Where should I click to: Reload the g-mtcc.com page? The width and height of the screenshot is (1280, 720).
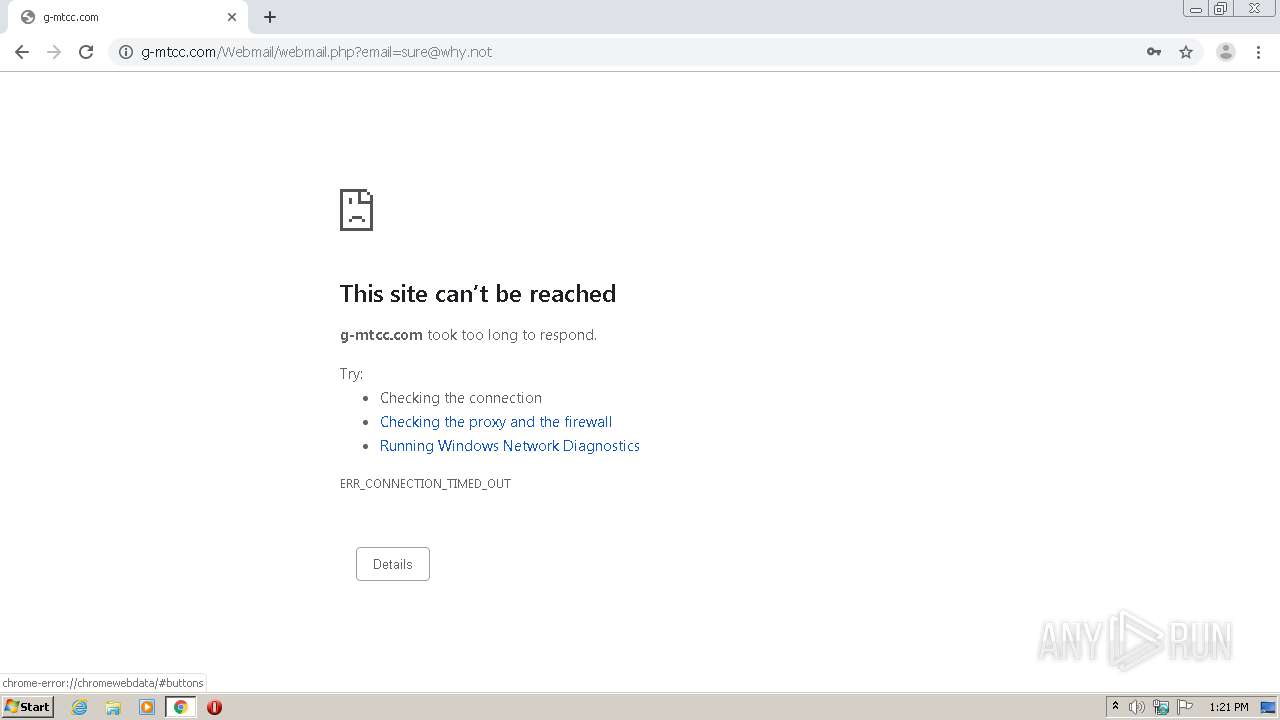[86, 52]
